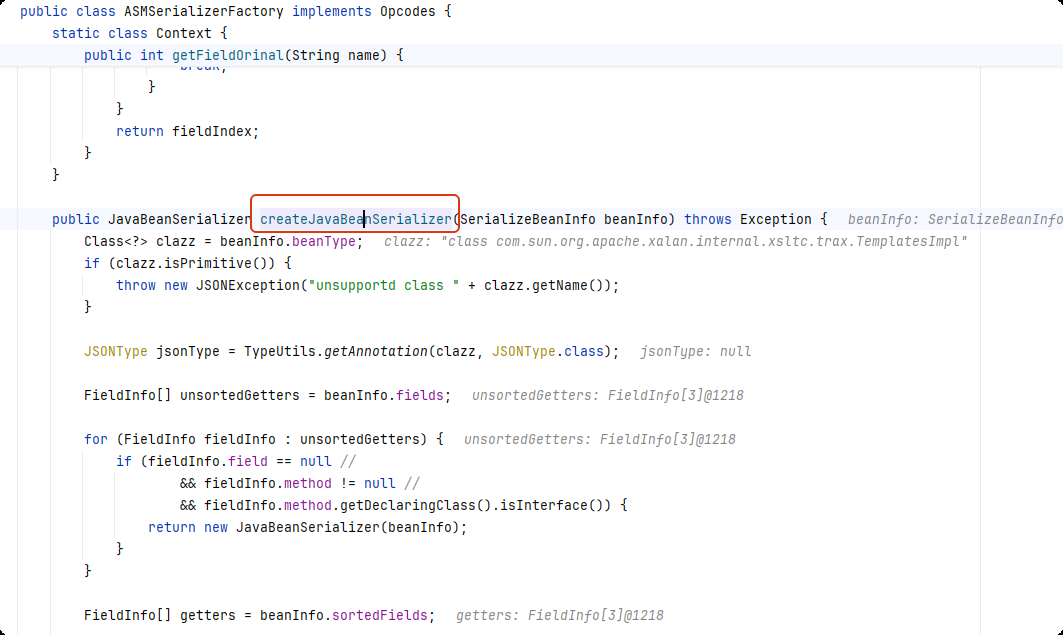Click beanType field in clazz assignment
This screenshot has width=1063, height=635.
(x=323, y=241)
